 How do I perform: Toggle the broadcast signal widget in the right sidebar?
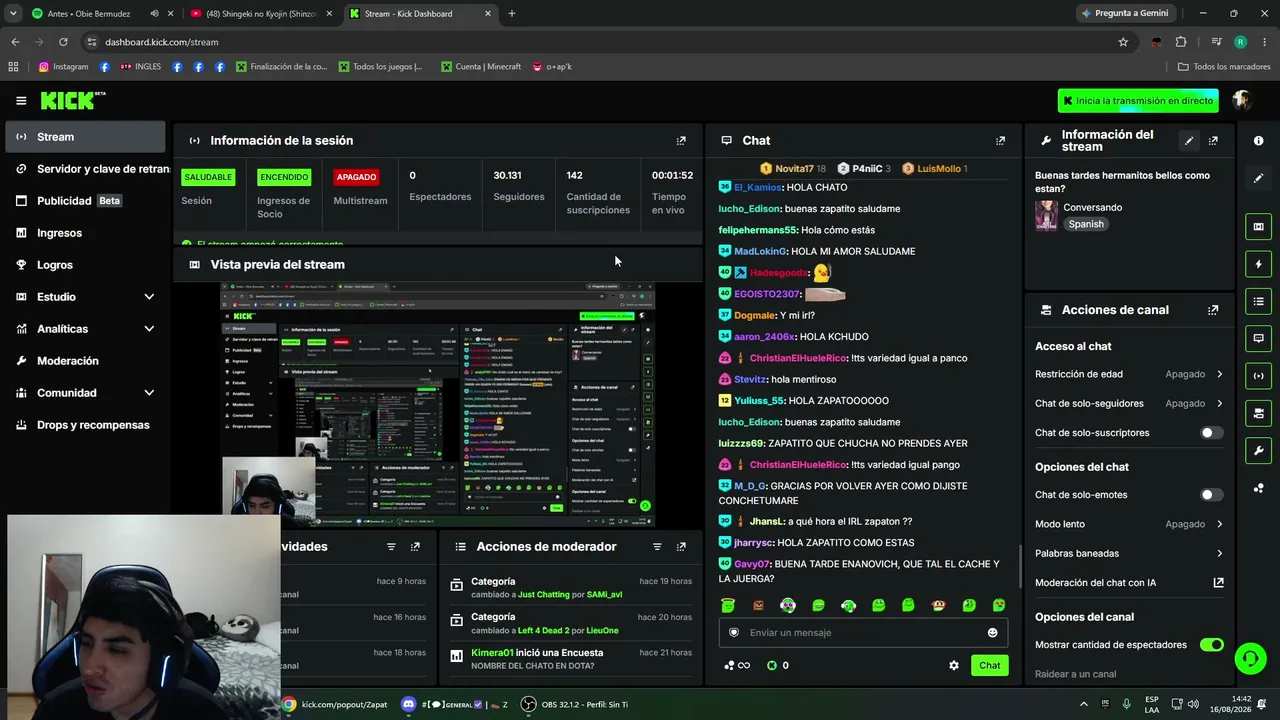(x=1259, y=376)
